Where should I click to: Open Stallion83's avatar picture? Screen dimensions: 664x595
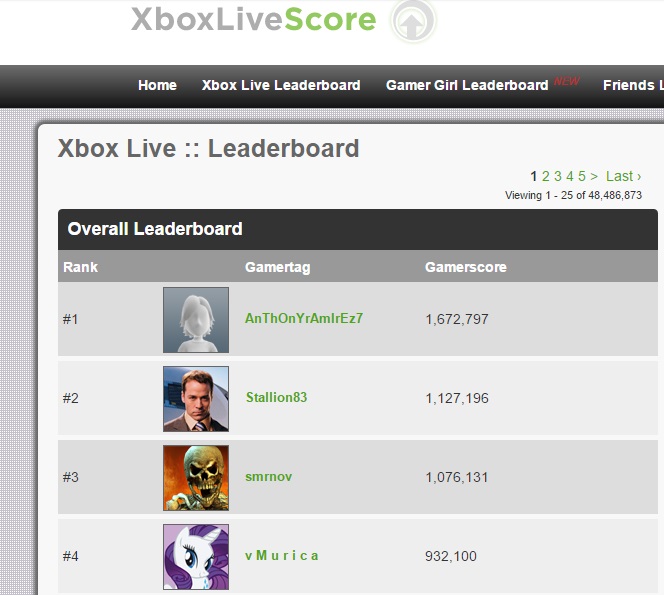click(x=196, y=399)
